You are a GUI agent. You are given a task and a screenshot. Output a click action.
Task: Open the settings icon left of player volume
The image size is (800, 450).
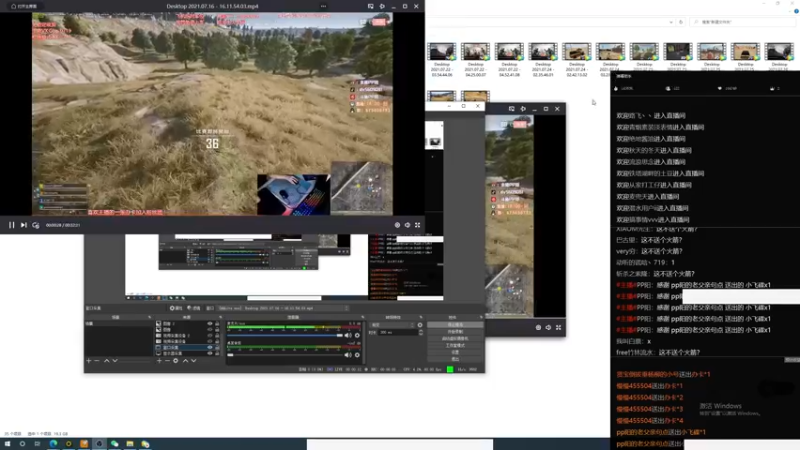(397, 225)
